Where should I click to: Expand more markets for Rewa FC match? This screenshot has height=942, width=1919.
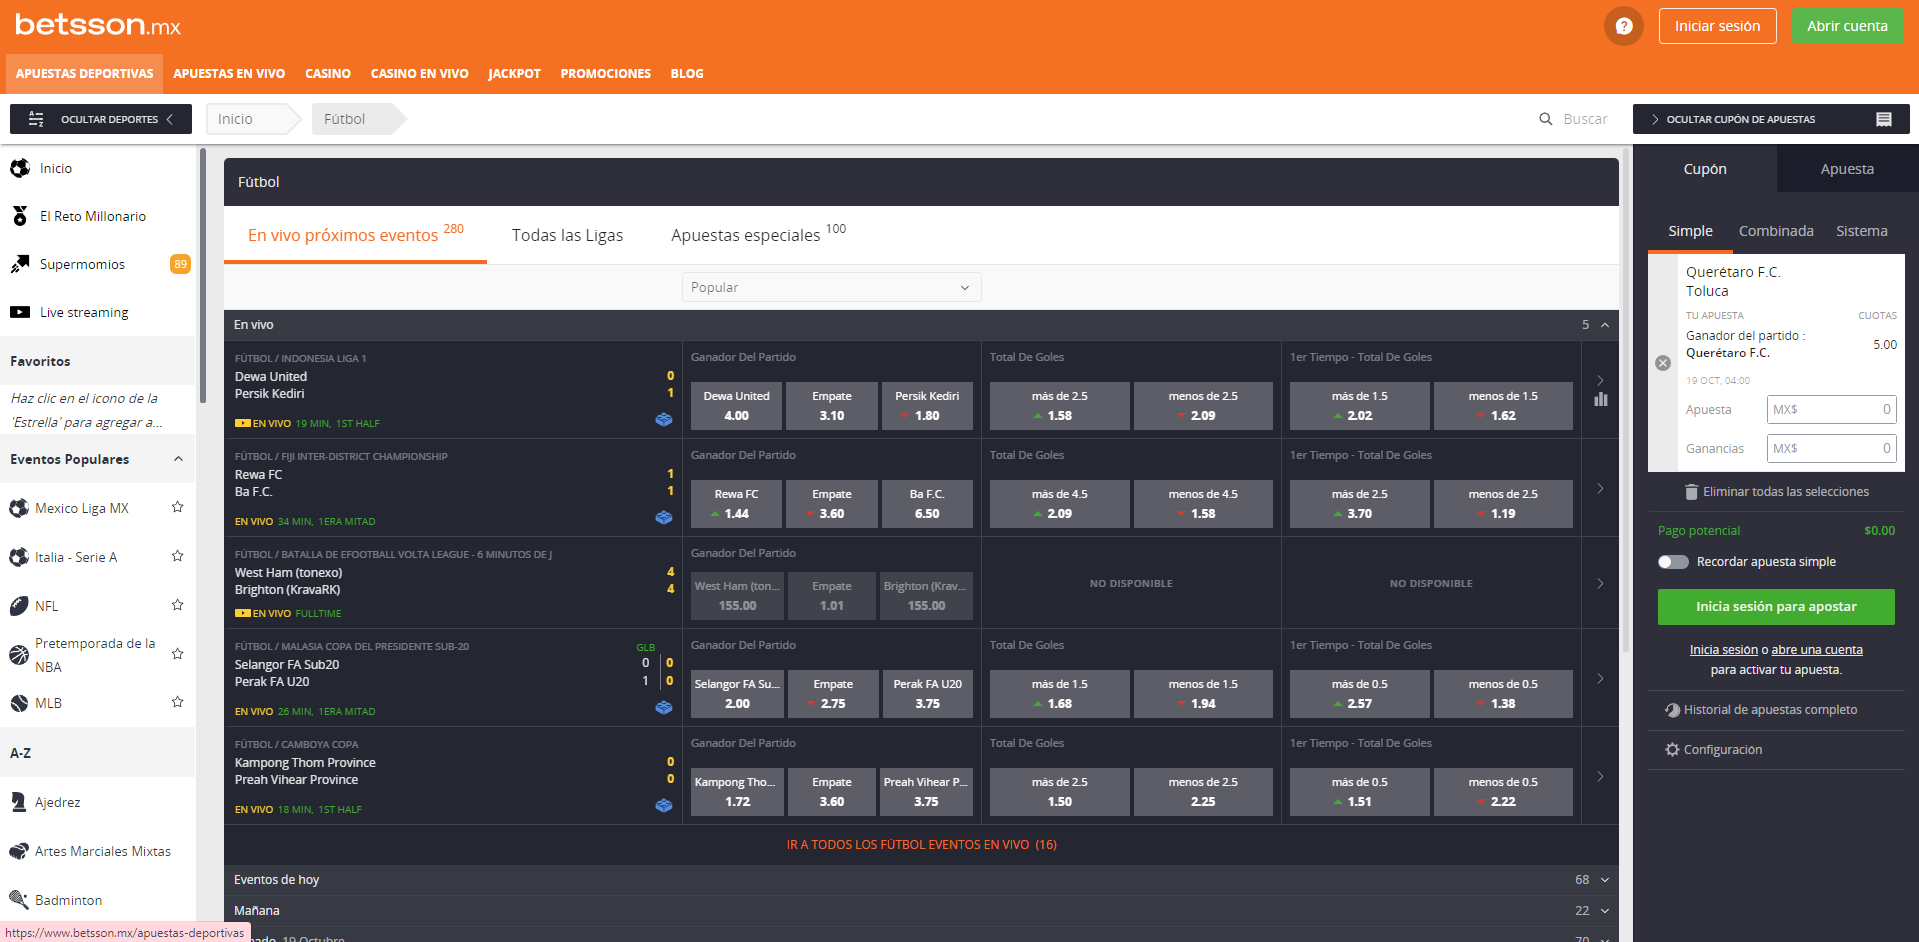click(1600, 488)
